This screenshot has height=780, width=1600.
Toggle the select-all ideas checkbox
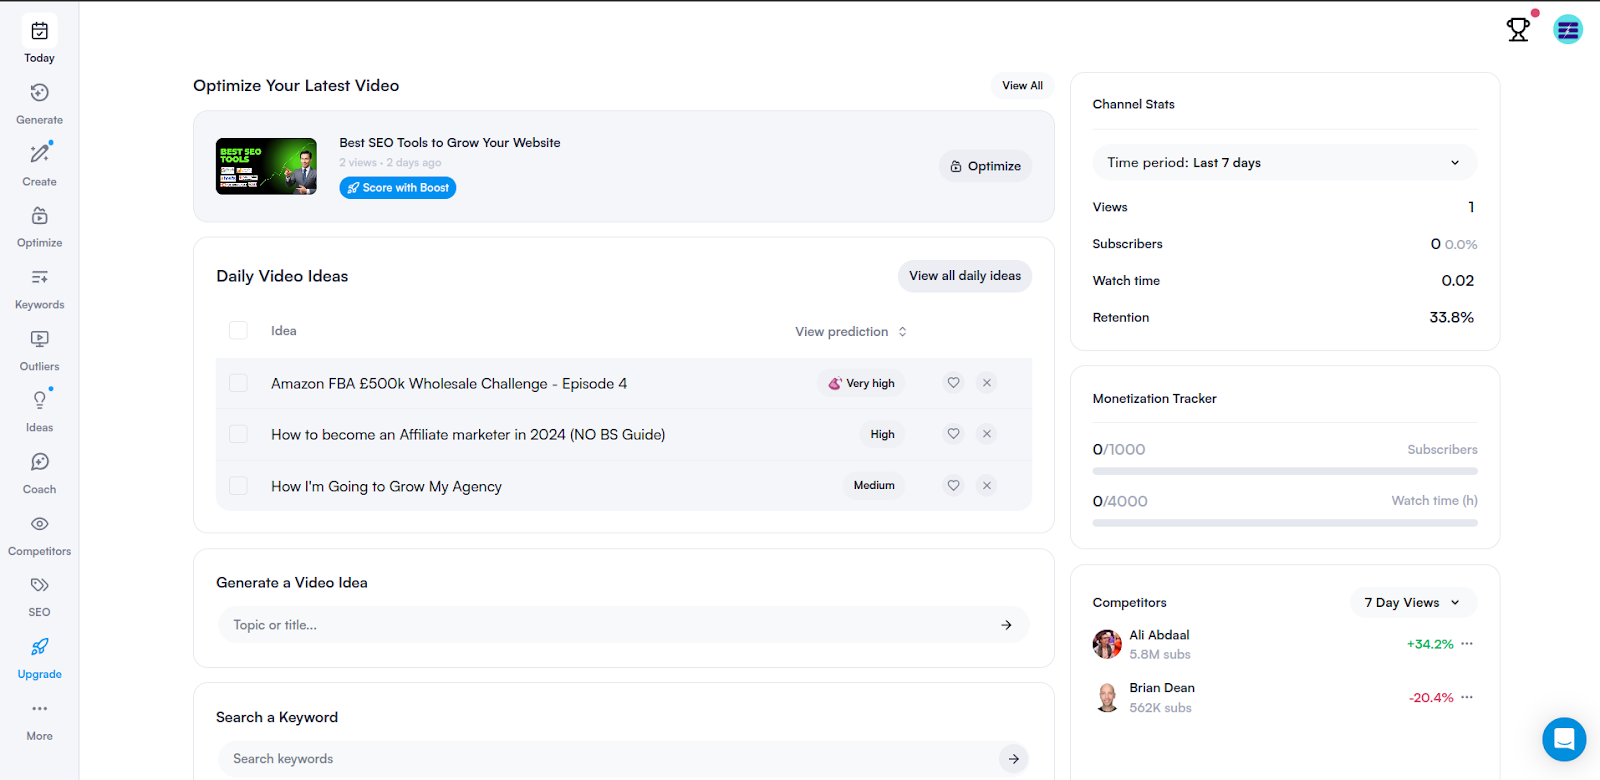click(x=238, y=331)
